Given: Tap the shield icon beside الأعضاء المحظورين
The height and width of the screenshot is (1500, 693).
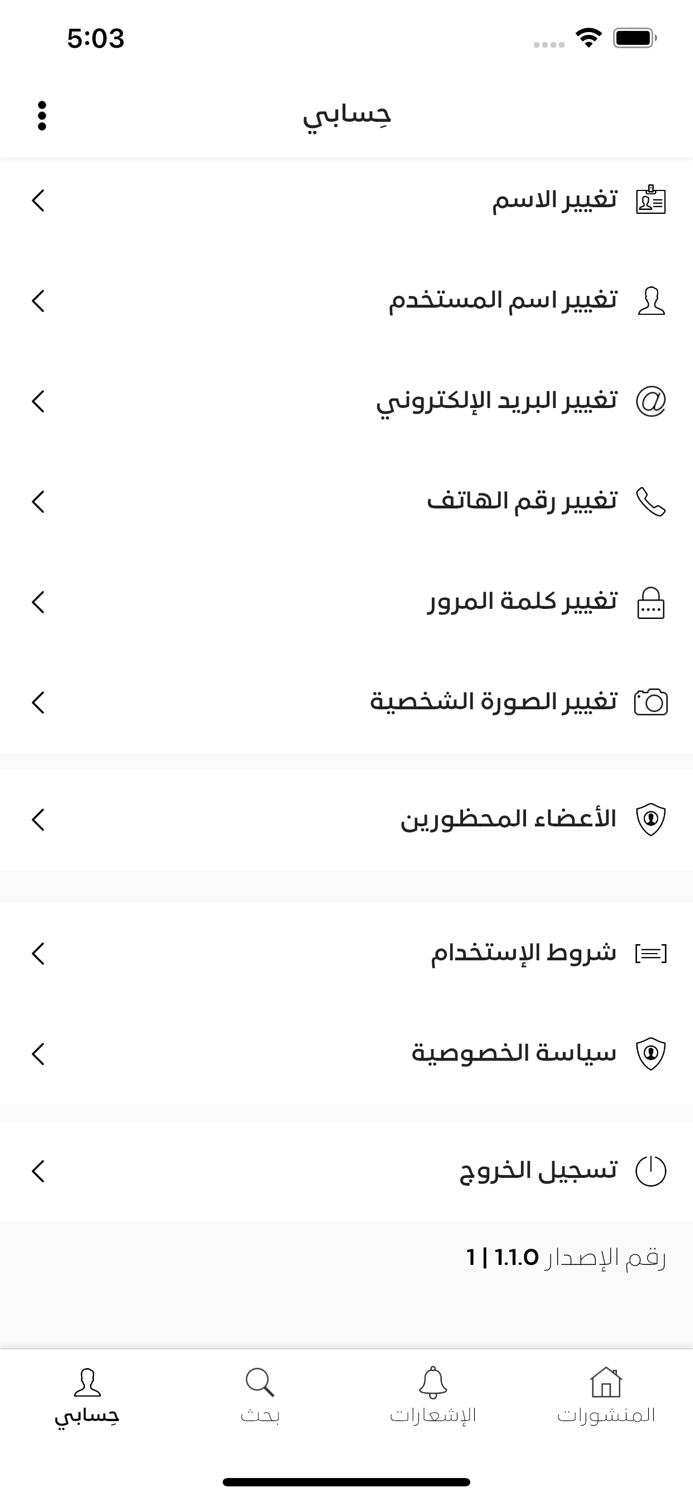Looking at the screenshot, I should point(651,820).
